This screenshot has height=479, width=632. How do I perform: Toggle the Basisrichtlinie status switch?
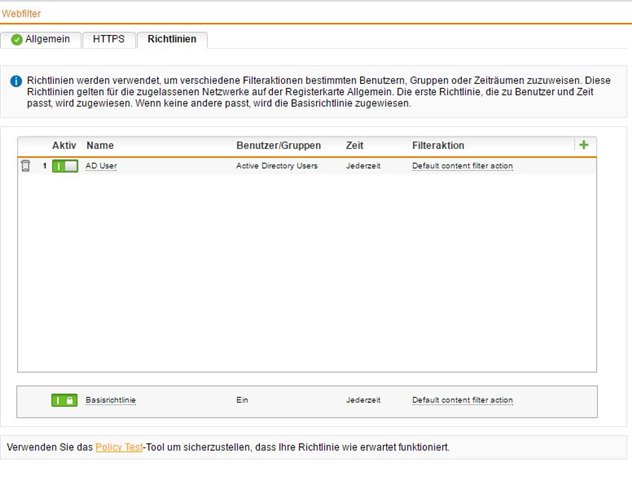(65, 400)
